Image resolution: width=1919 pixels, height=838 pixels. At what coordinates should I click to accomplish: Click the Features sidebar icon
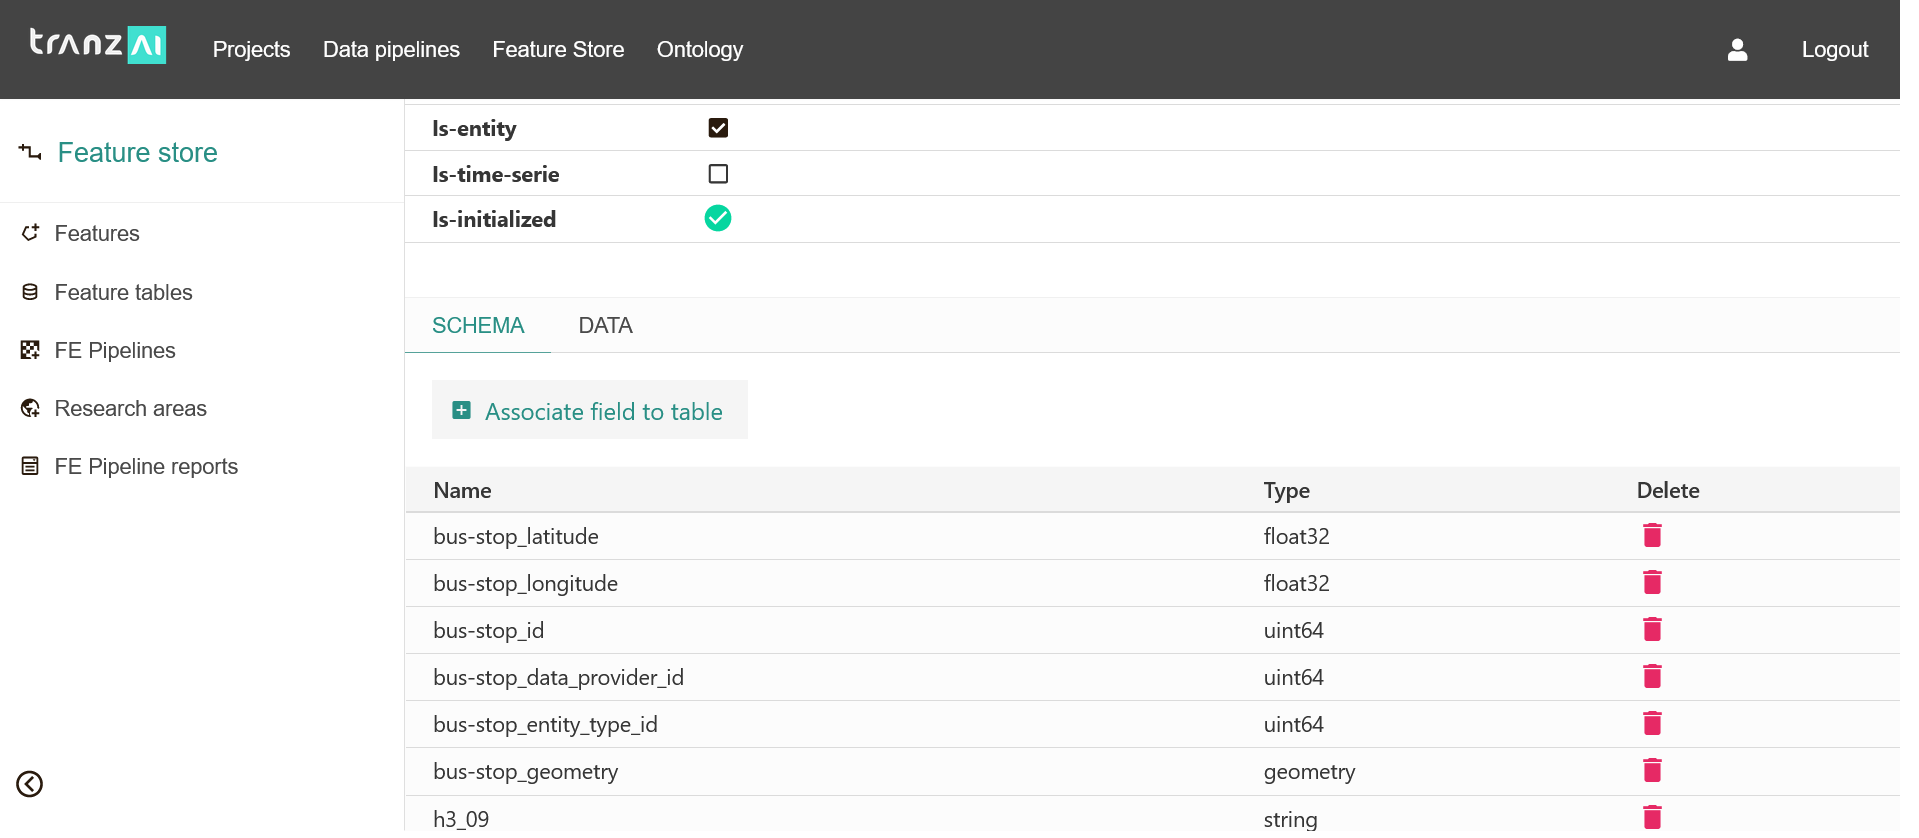(30, 233)
